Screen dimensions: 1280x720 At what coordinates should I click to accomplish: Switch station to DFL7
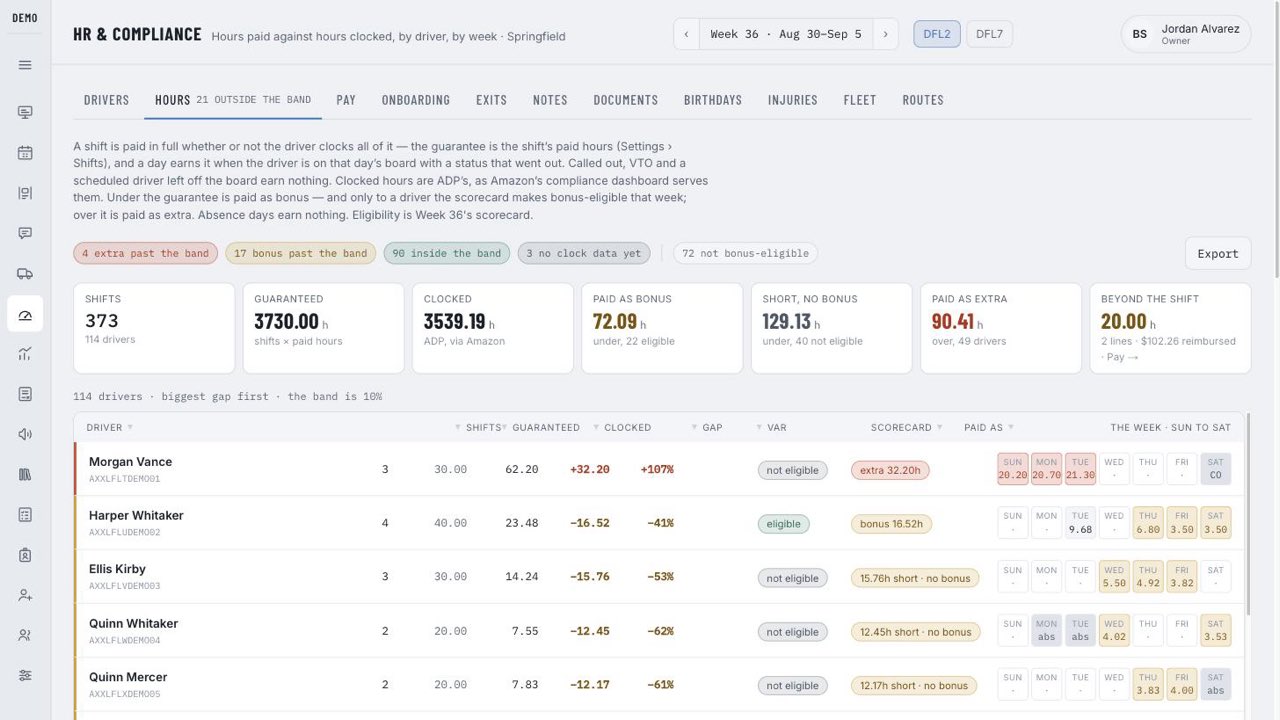[x=989, y=34]
